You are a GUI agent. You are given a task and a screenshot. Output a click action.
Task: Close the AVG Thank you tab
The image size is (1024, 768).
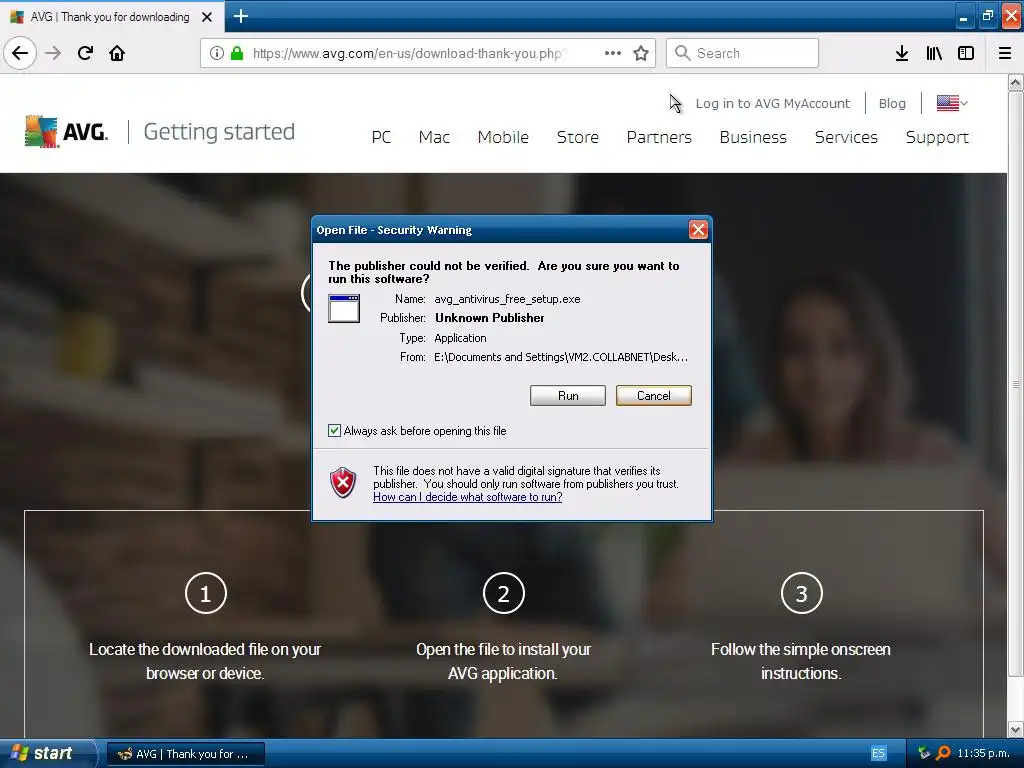[x=207, y=17]
